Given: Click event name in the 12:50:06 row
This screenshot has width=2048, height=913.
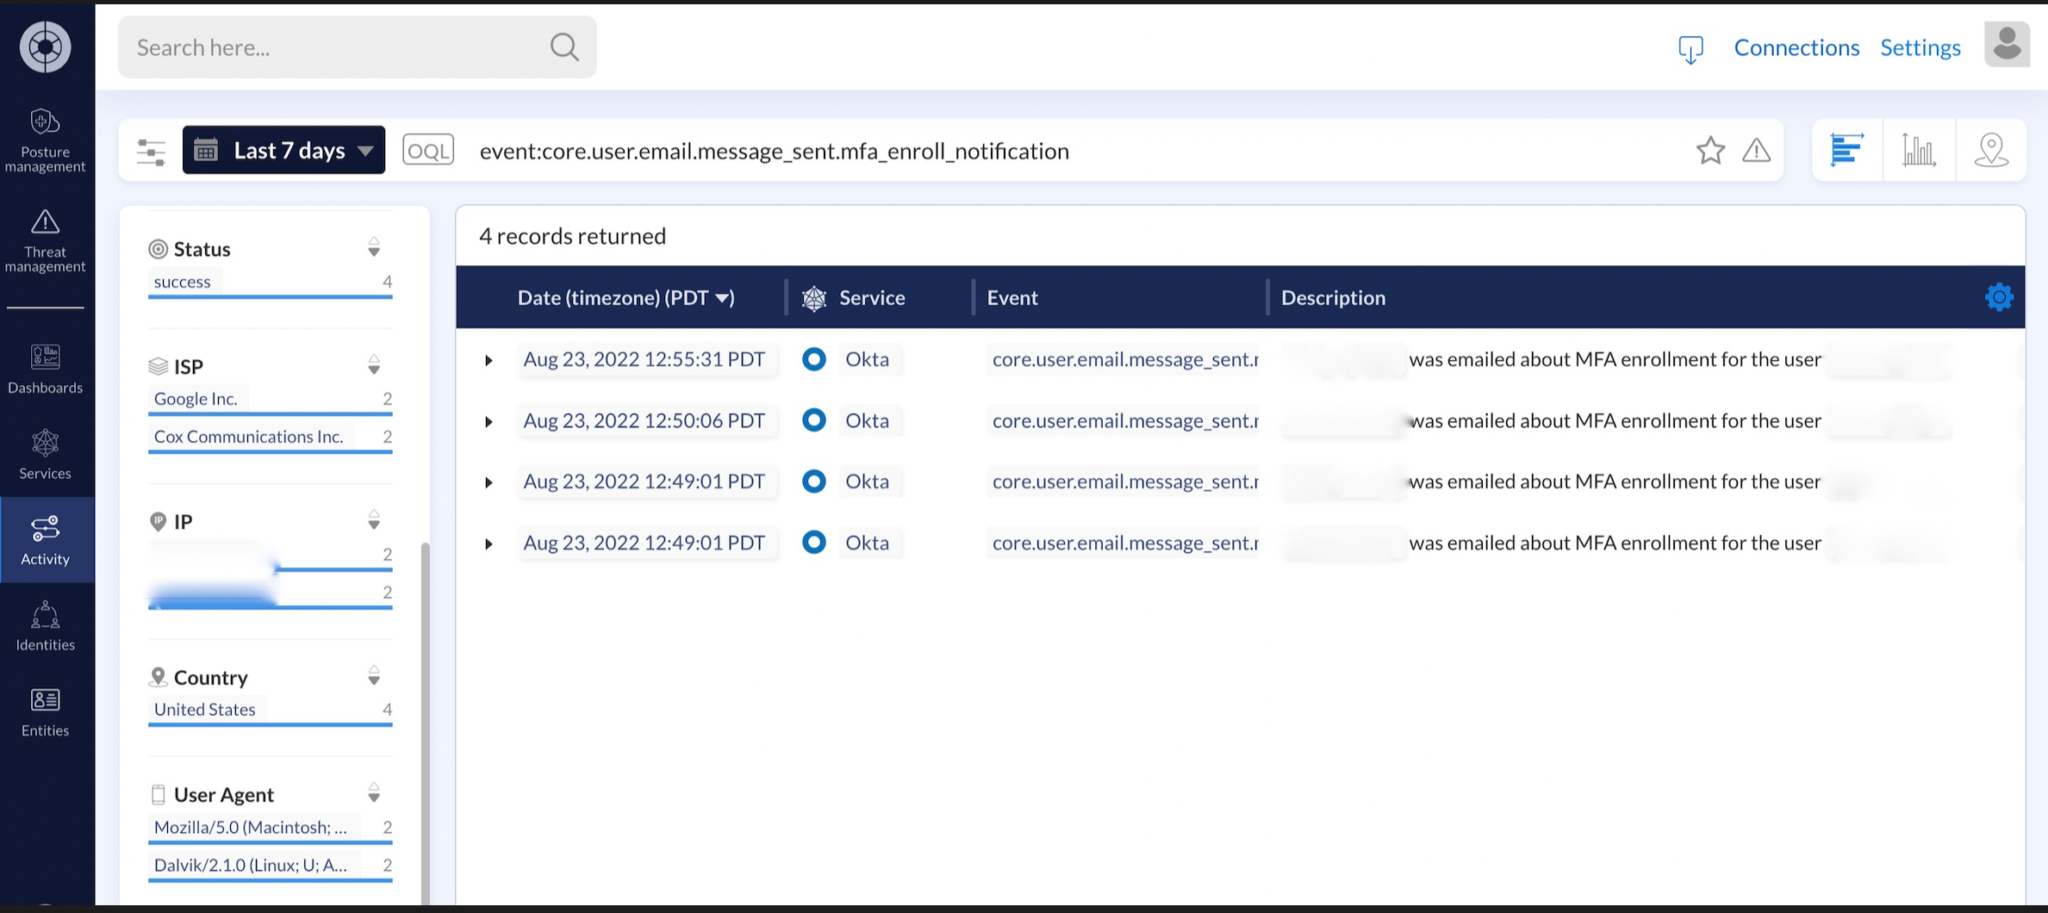Looking at the screenshot, I should 1125,420.
